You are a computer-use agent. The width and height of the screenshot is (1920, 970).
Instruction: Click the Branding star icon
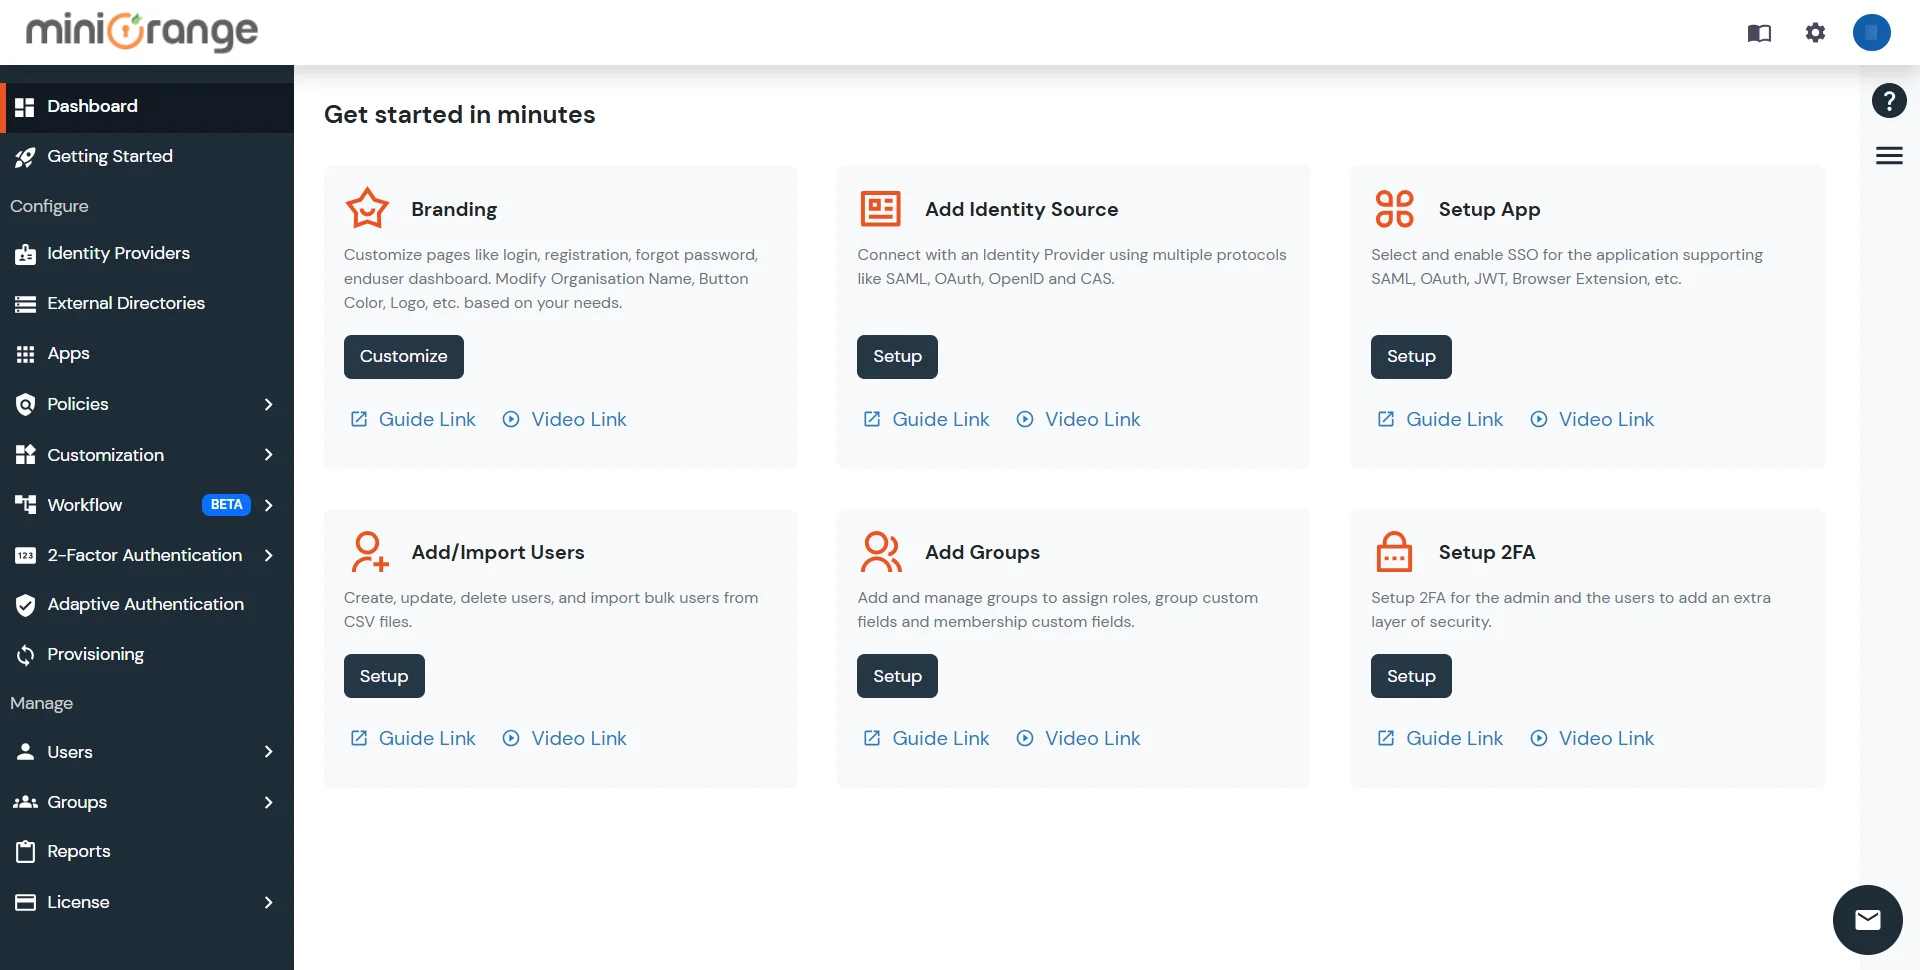coord(367,208)
